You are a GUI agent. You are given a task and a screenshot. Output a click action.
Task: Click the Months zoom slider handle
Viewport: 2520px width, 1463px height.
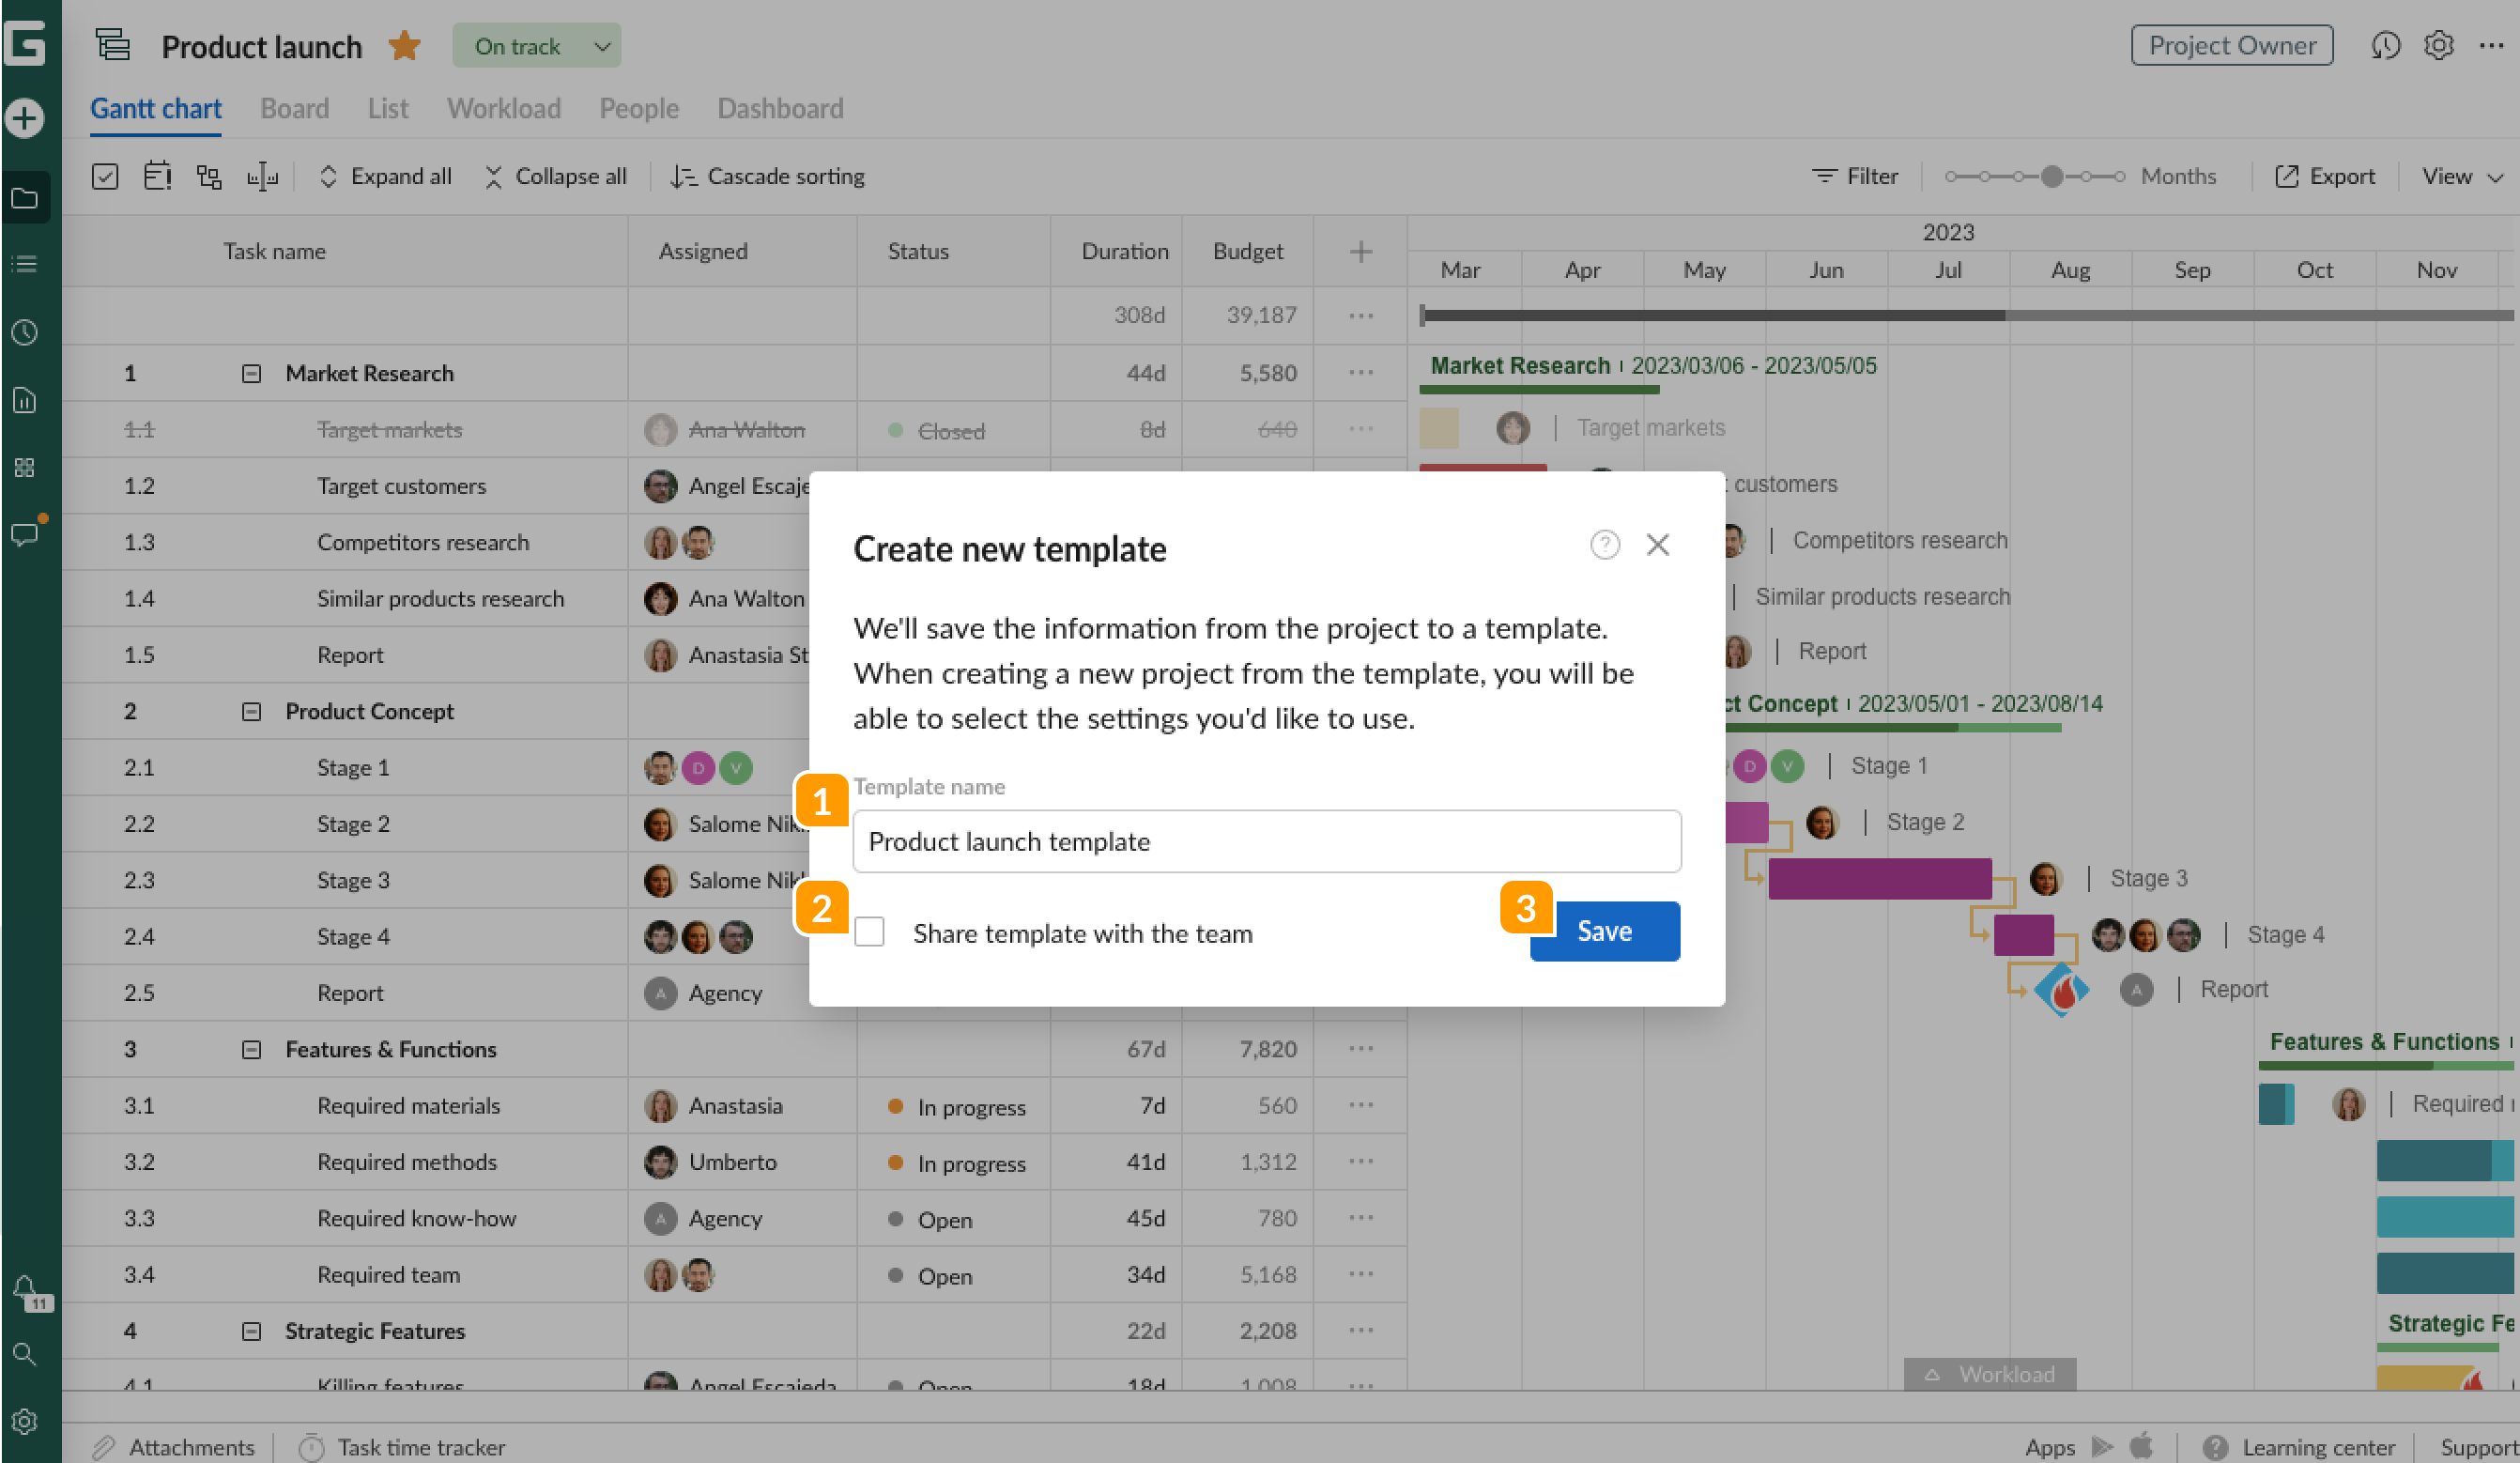[x=2051, y=177]
